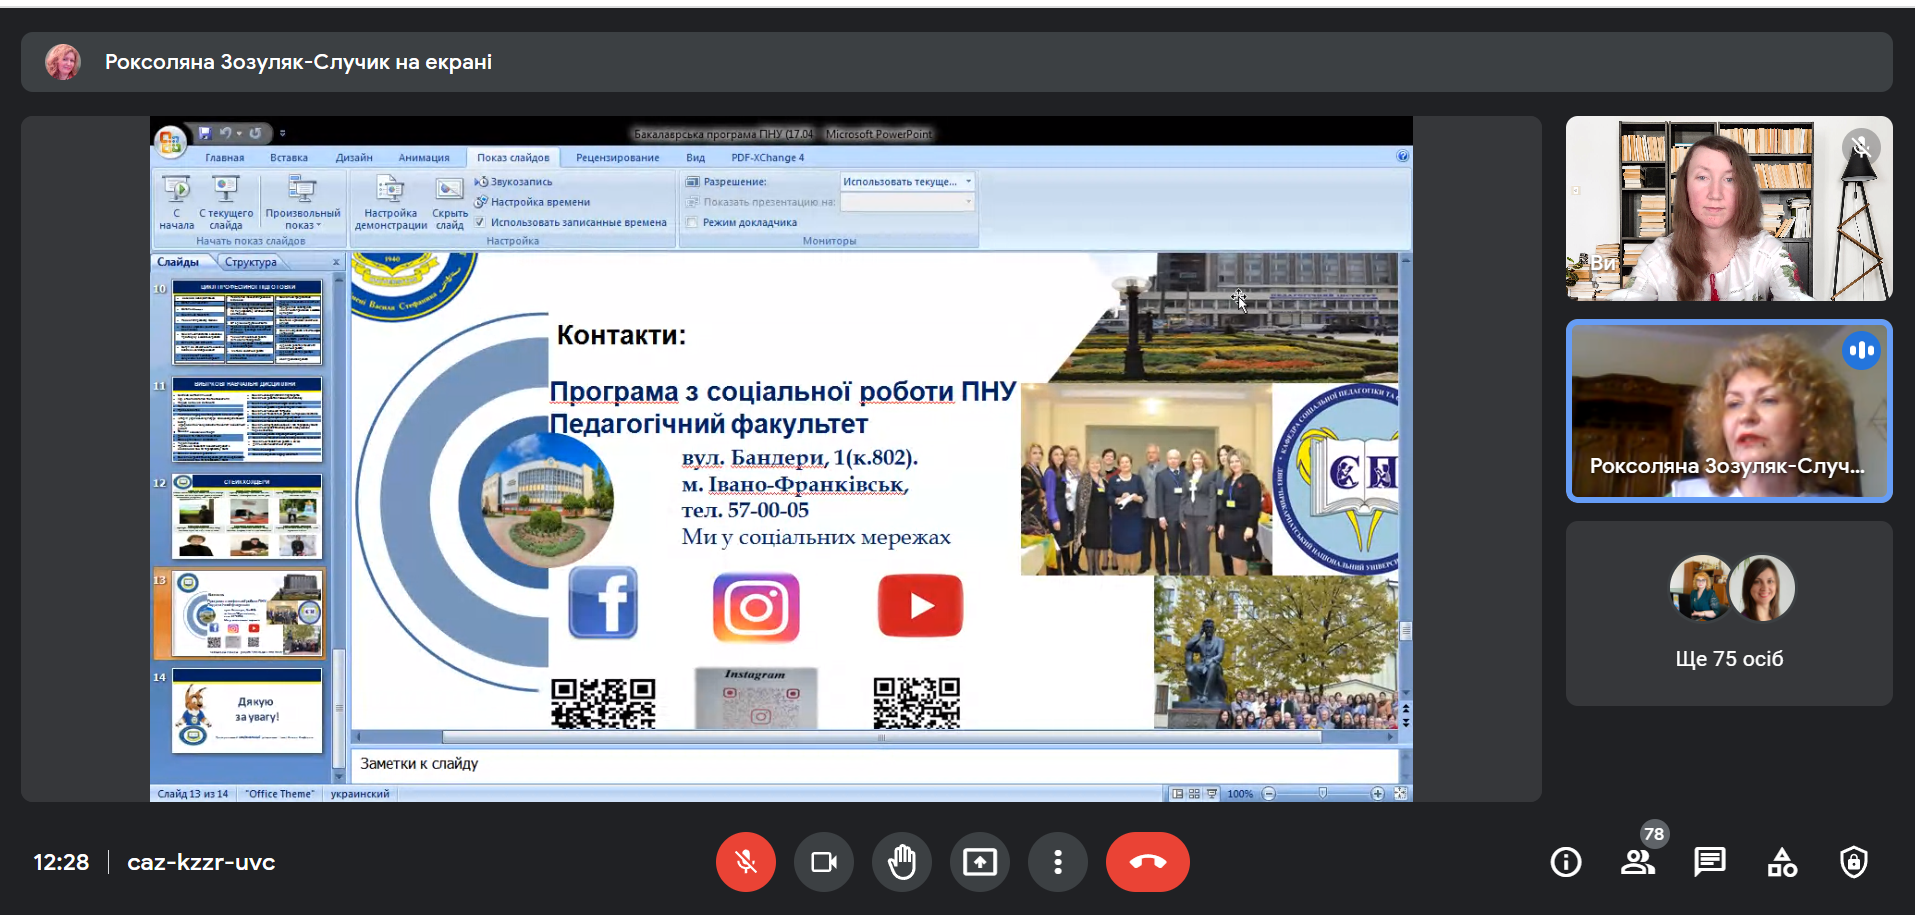1915x915 pixels.
Task: Switch to the 'Анимация' ribbon tab
Action: click(x=423, y=158)
